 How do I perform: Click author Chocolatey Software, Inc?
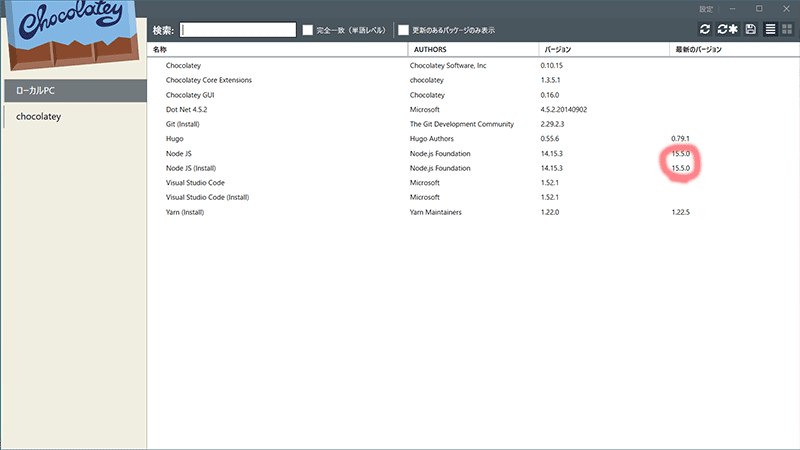coord(448,65)
